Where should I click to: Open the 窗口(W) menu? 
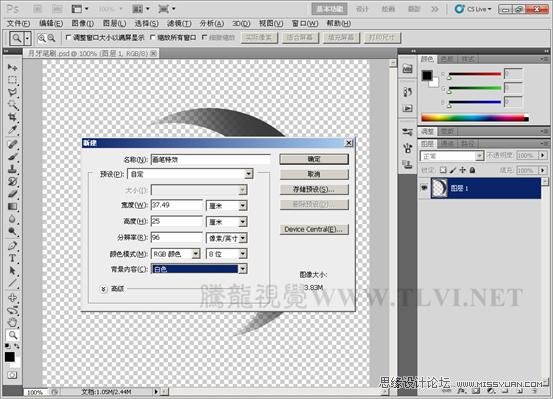click(x=305, y=23)
